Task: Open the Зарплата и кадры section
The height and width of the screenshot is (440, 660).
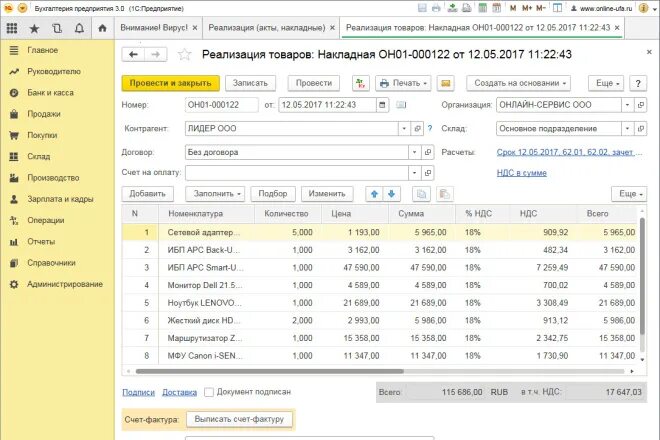Action: pyautogui.click(x=60, y=199)
